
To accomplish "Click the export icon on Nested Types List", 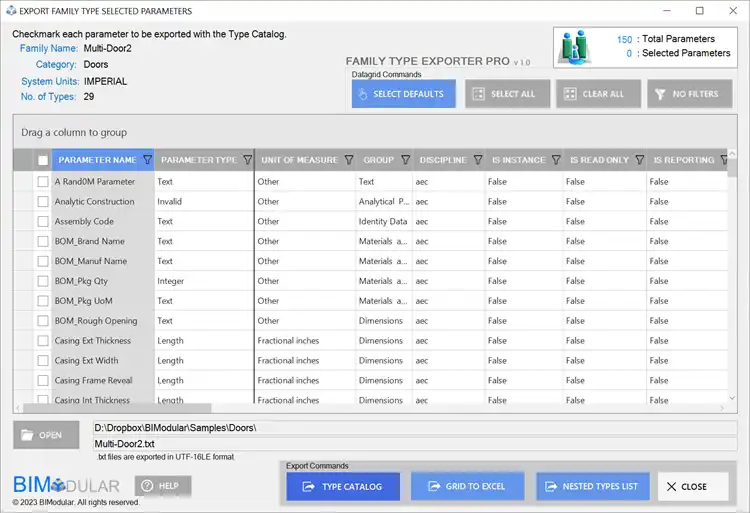I will pos(551,487).
